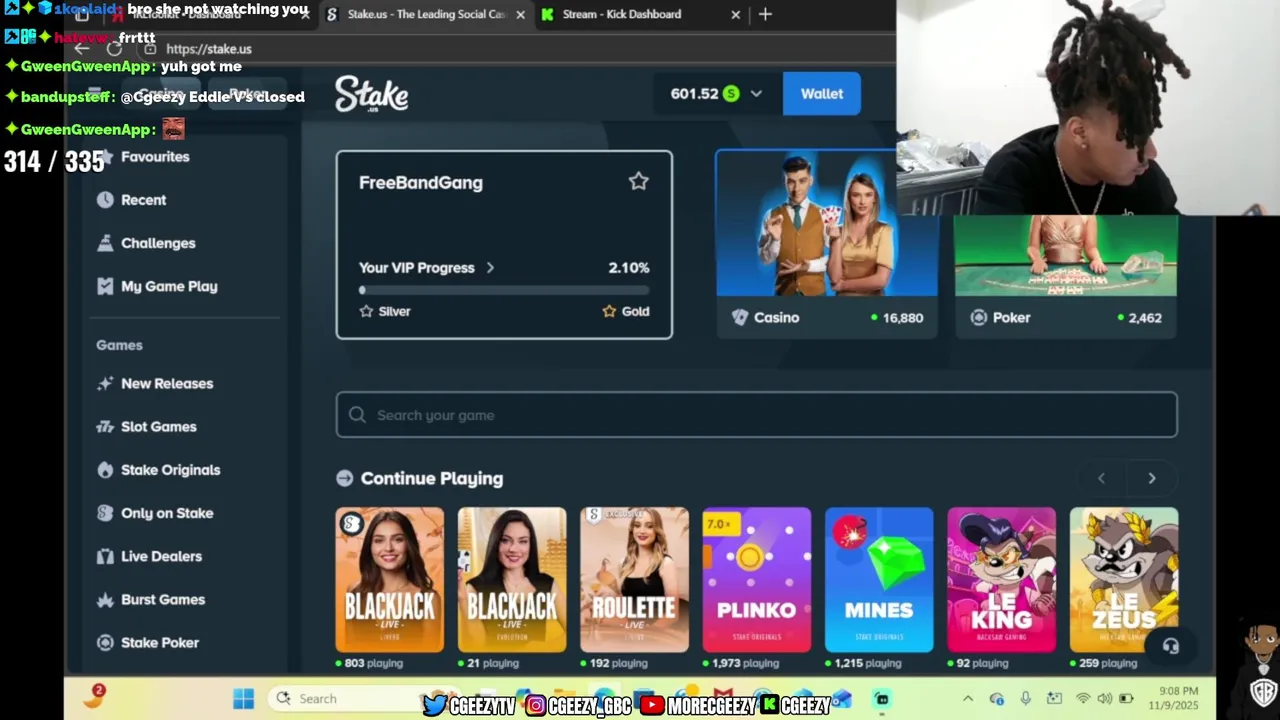Click the Live Dealers icon
This screenshot has width=1280, height=720.
point(105,556)
